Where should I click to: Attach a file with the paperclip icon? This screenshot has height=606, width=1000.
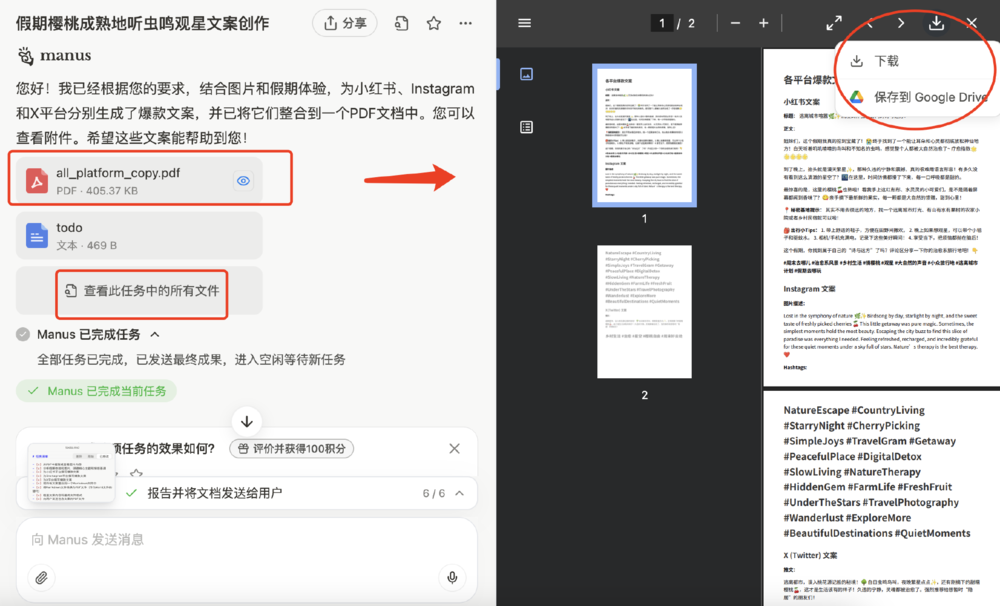[41, 577]
